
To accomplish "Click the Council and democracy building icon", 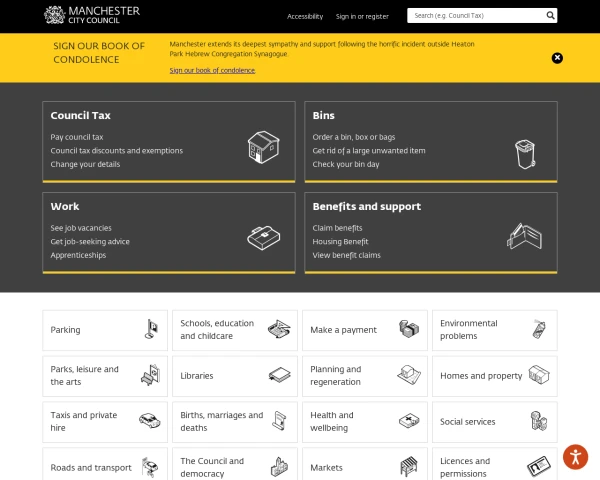I will tap(279, 467).
